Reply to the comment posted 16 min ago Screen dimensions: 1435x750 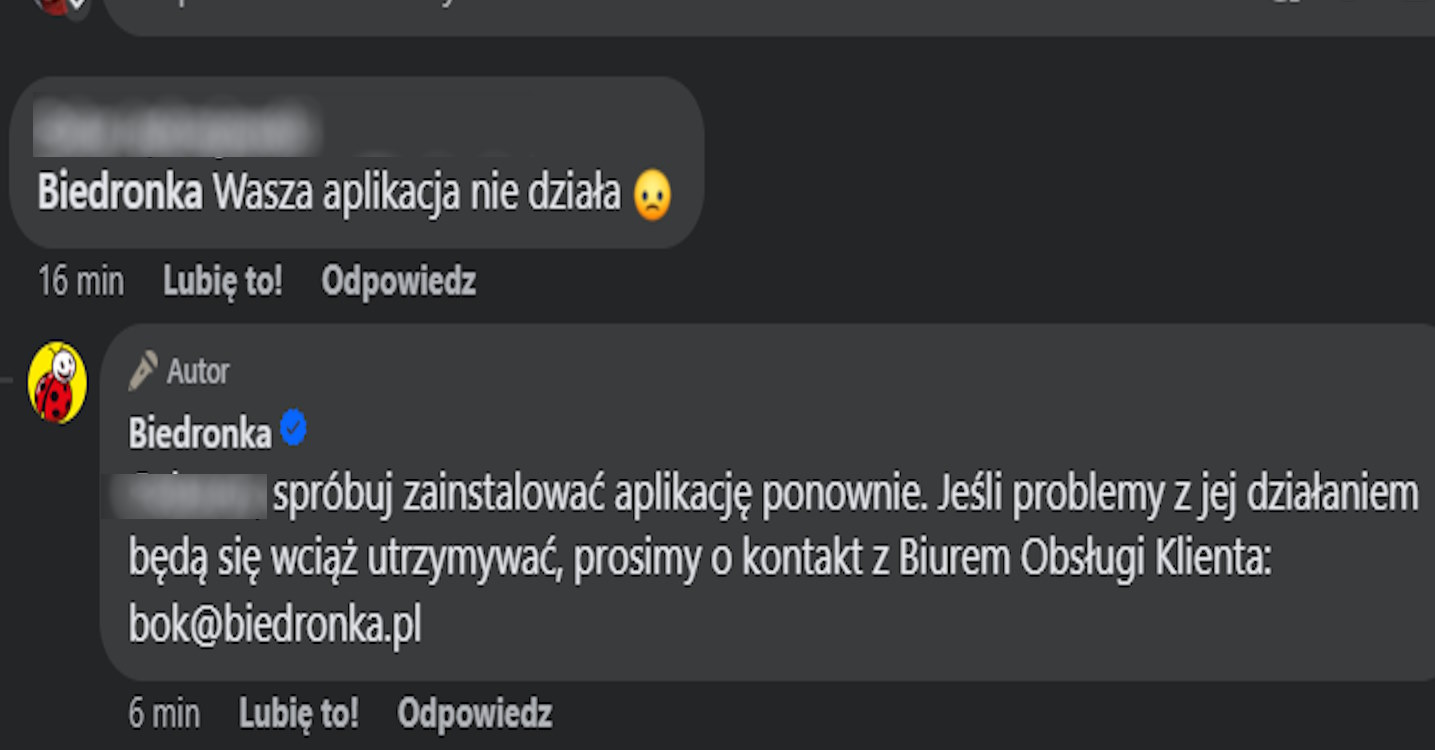pos(398,282)
